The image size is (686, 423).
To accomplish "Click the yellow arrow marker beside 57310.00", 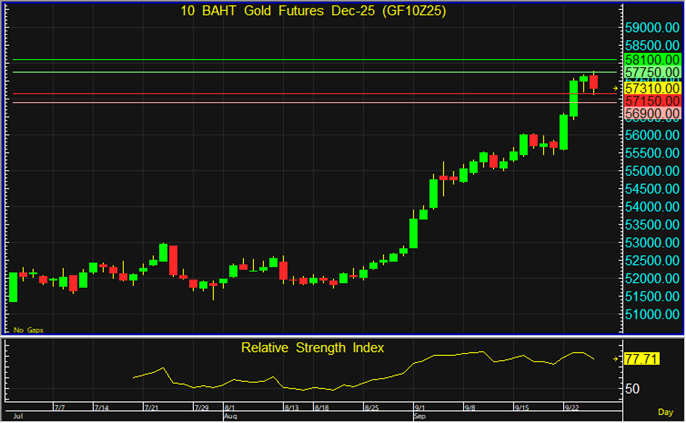I will pyautogui.click(x=616, y=88).
